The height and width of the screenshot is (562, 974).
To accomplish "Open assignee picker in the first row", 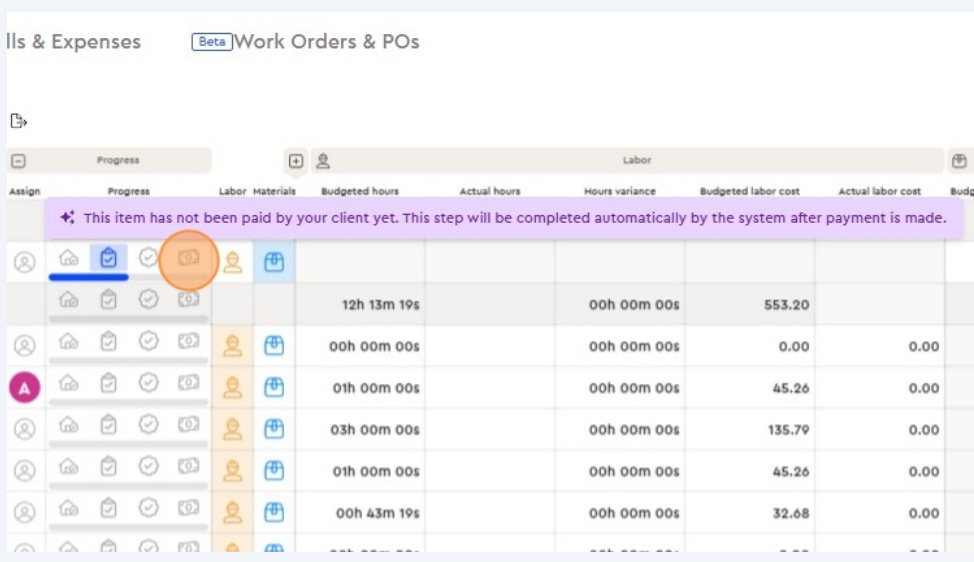I will [x=24, y=262].
